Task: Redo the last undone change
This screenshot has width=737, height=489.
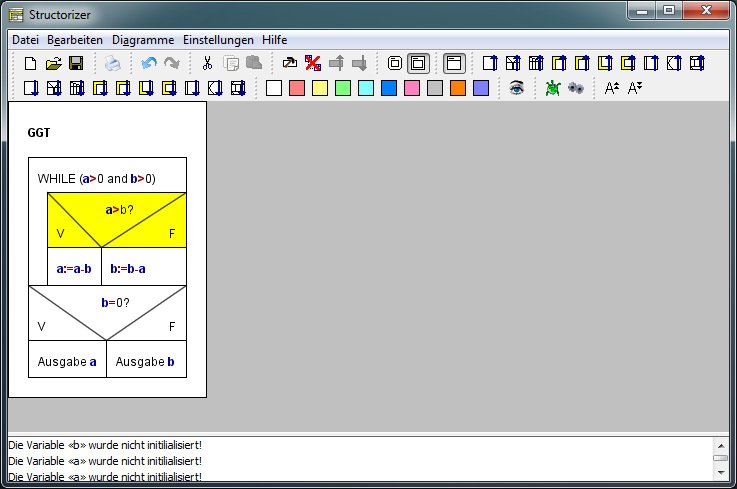Action: point(172,63)
